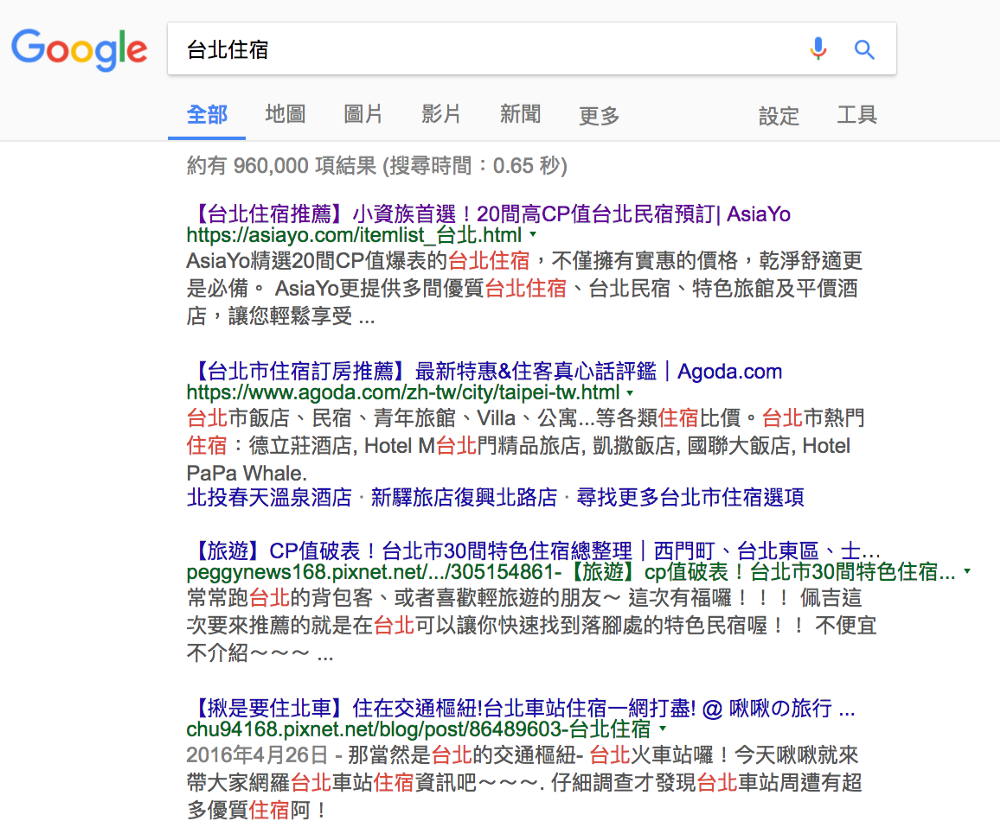The image size is (1000, 833).
Task: Open the 新聞 tab
Action: pyautogui.click(x=520, y=115)
